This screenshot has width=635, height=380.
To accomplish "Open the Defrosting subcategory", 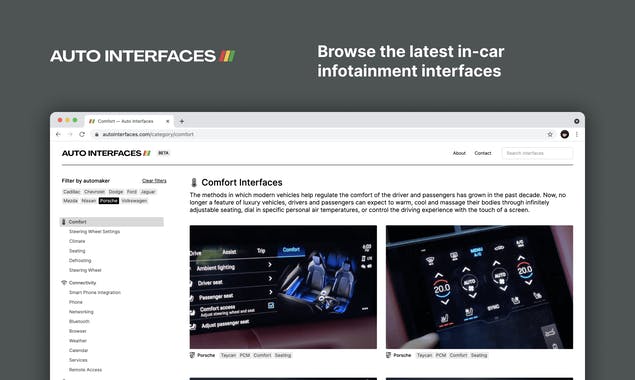I will point(80,260).
